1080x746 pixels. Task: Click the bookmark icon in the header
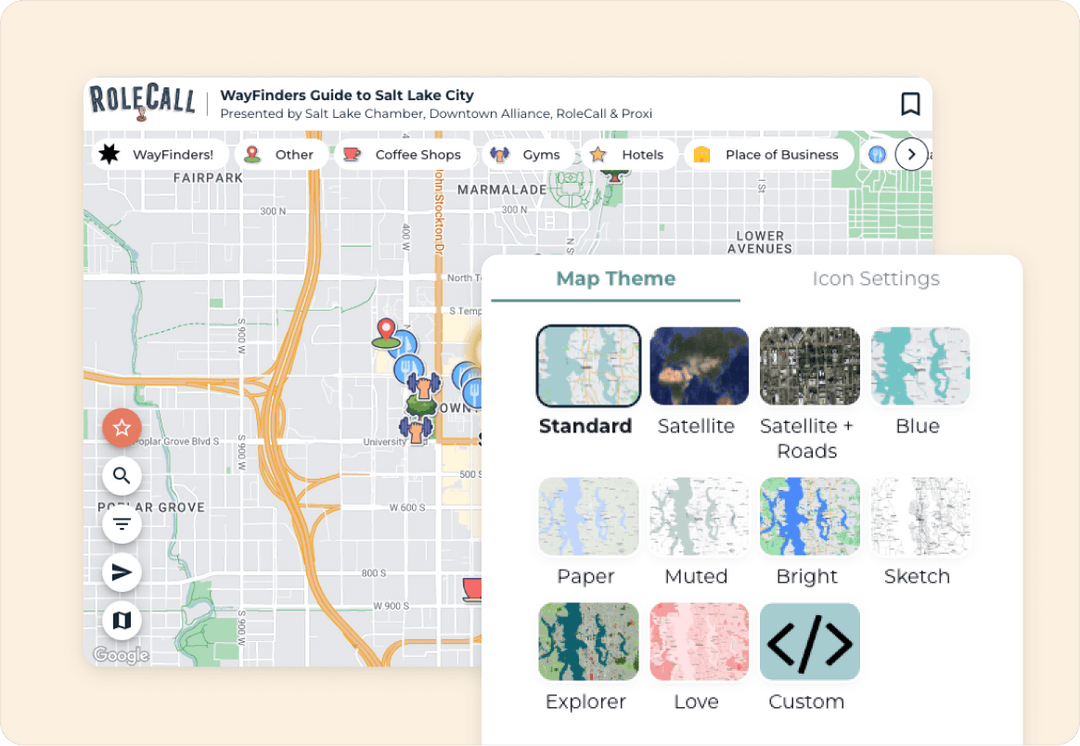point(910,102)
